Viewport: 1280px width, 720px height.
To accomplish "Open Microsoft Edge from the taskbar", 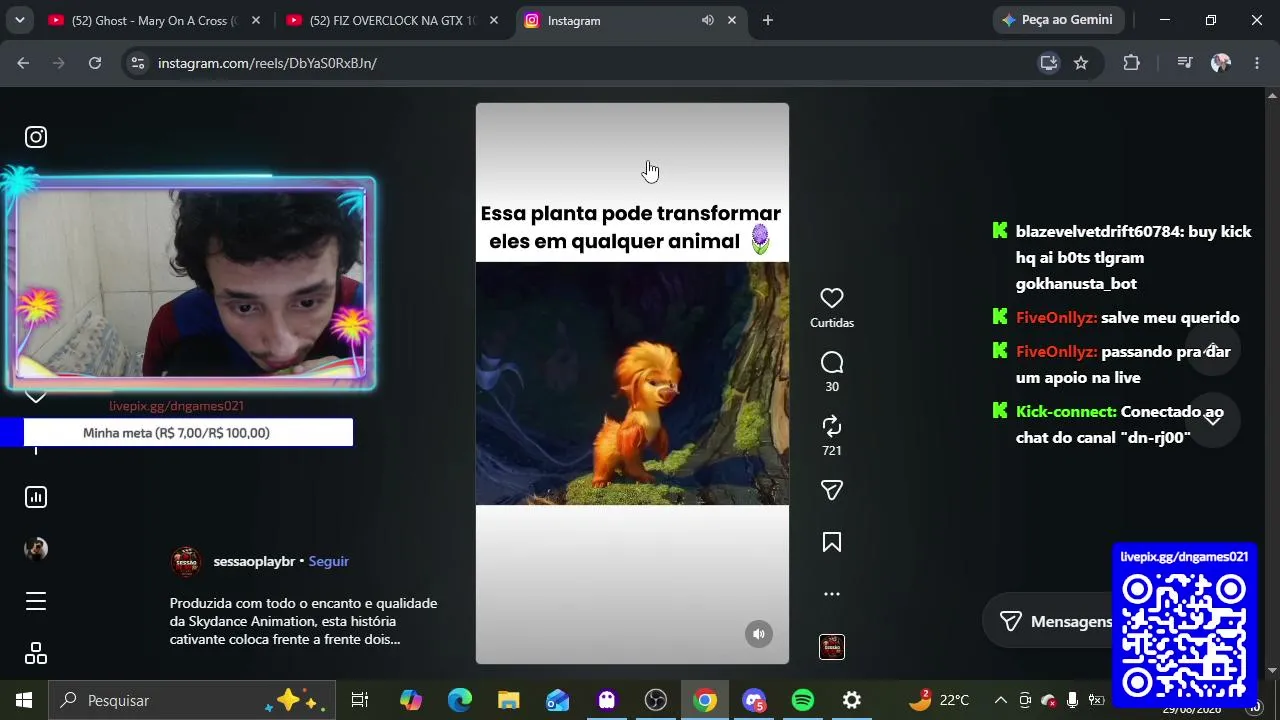I will (460, 700).
